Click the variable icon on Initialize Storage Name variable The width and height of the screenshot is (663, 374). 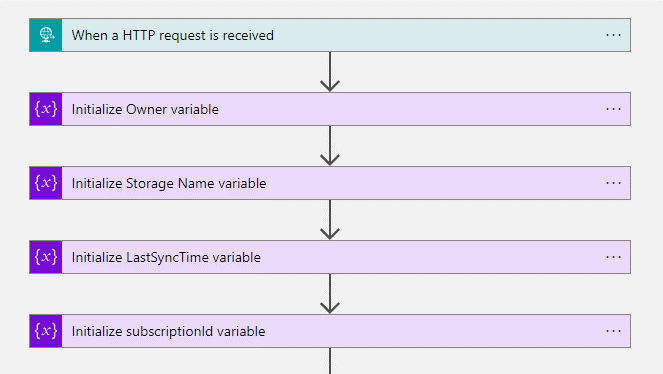point(46,183)
